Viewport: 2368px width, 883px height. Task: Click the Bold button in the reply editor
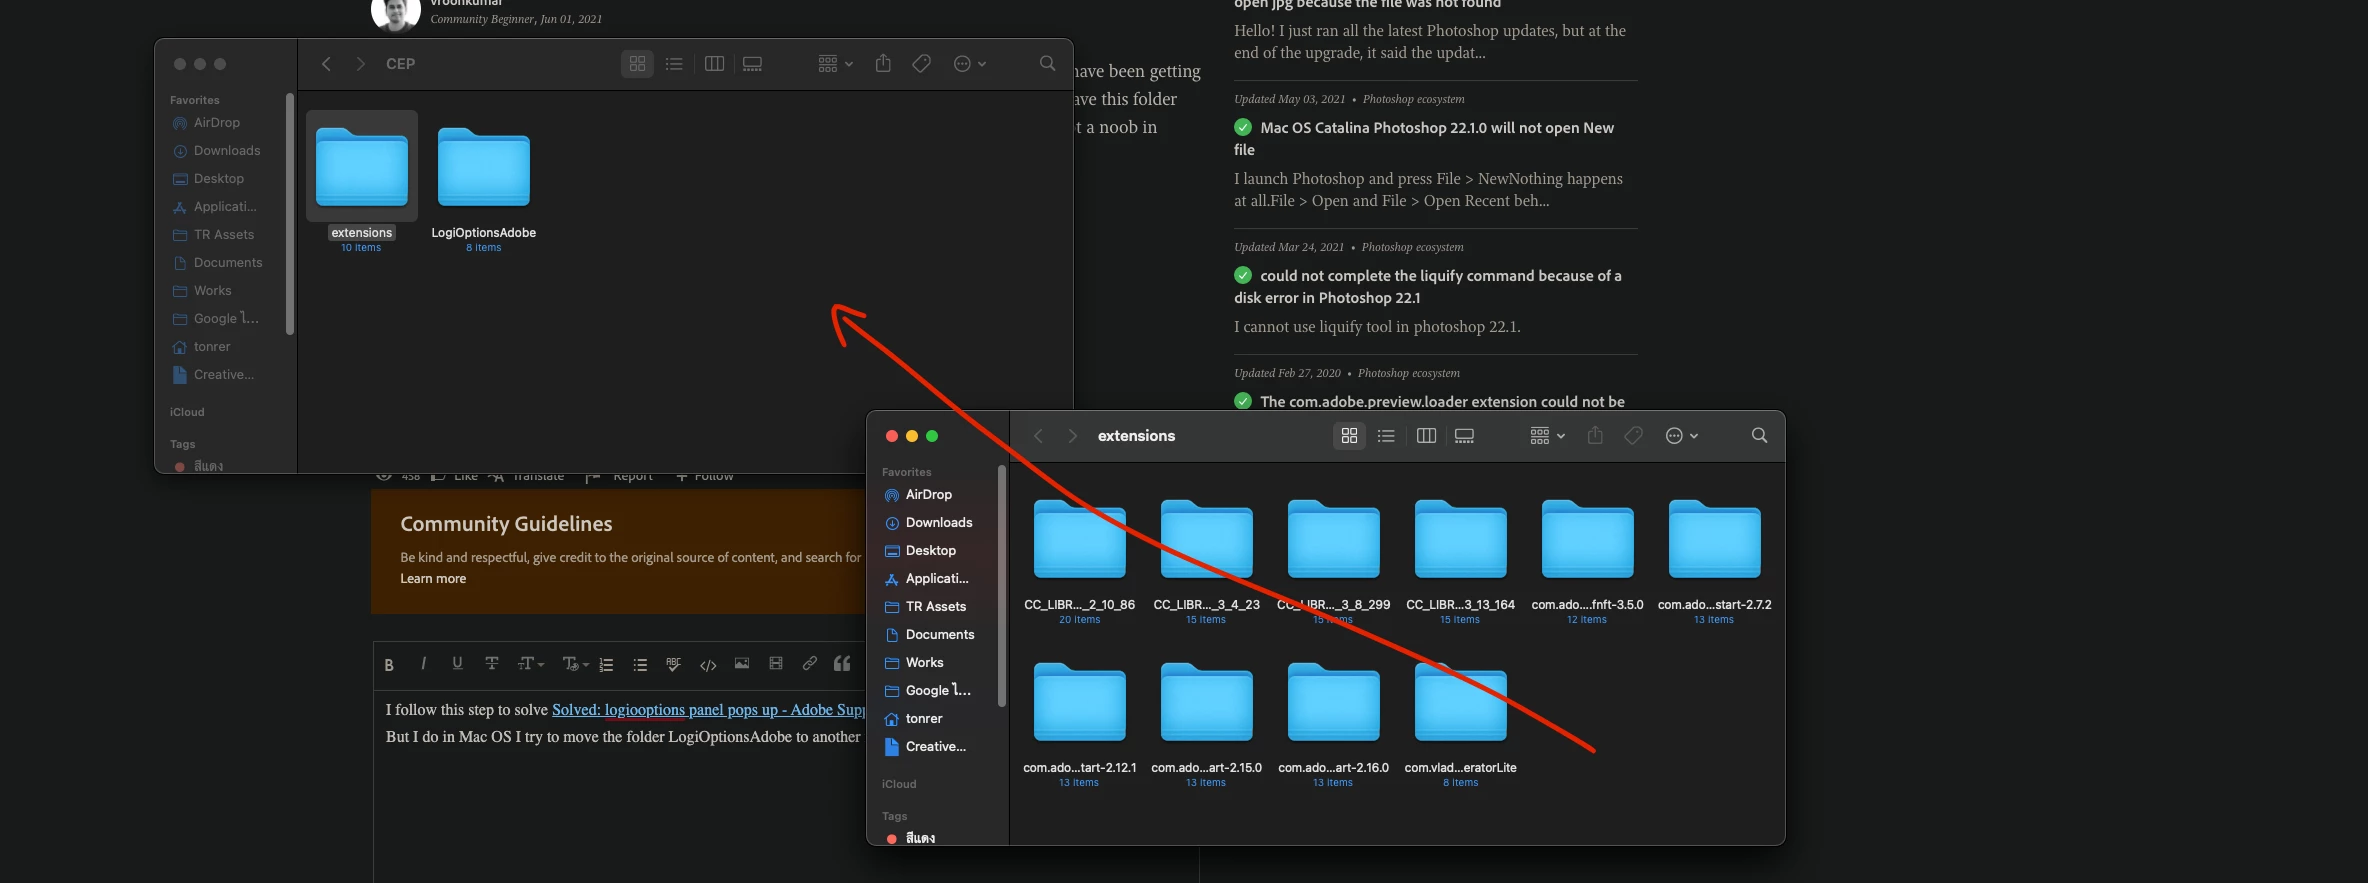pos(389,664)
